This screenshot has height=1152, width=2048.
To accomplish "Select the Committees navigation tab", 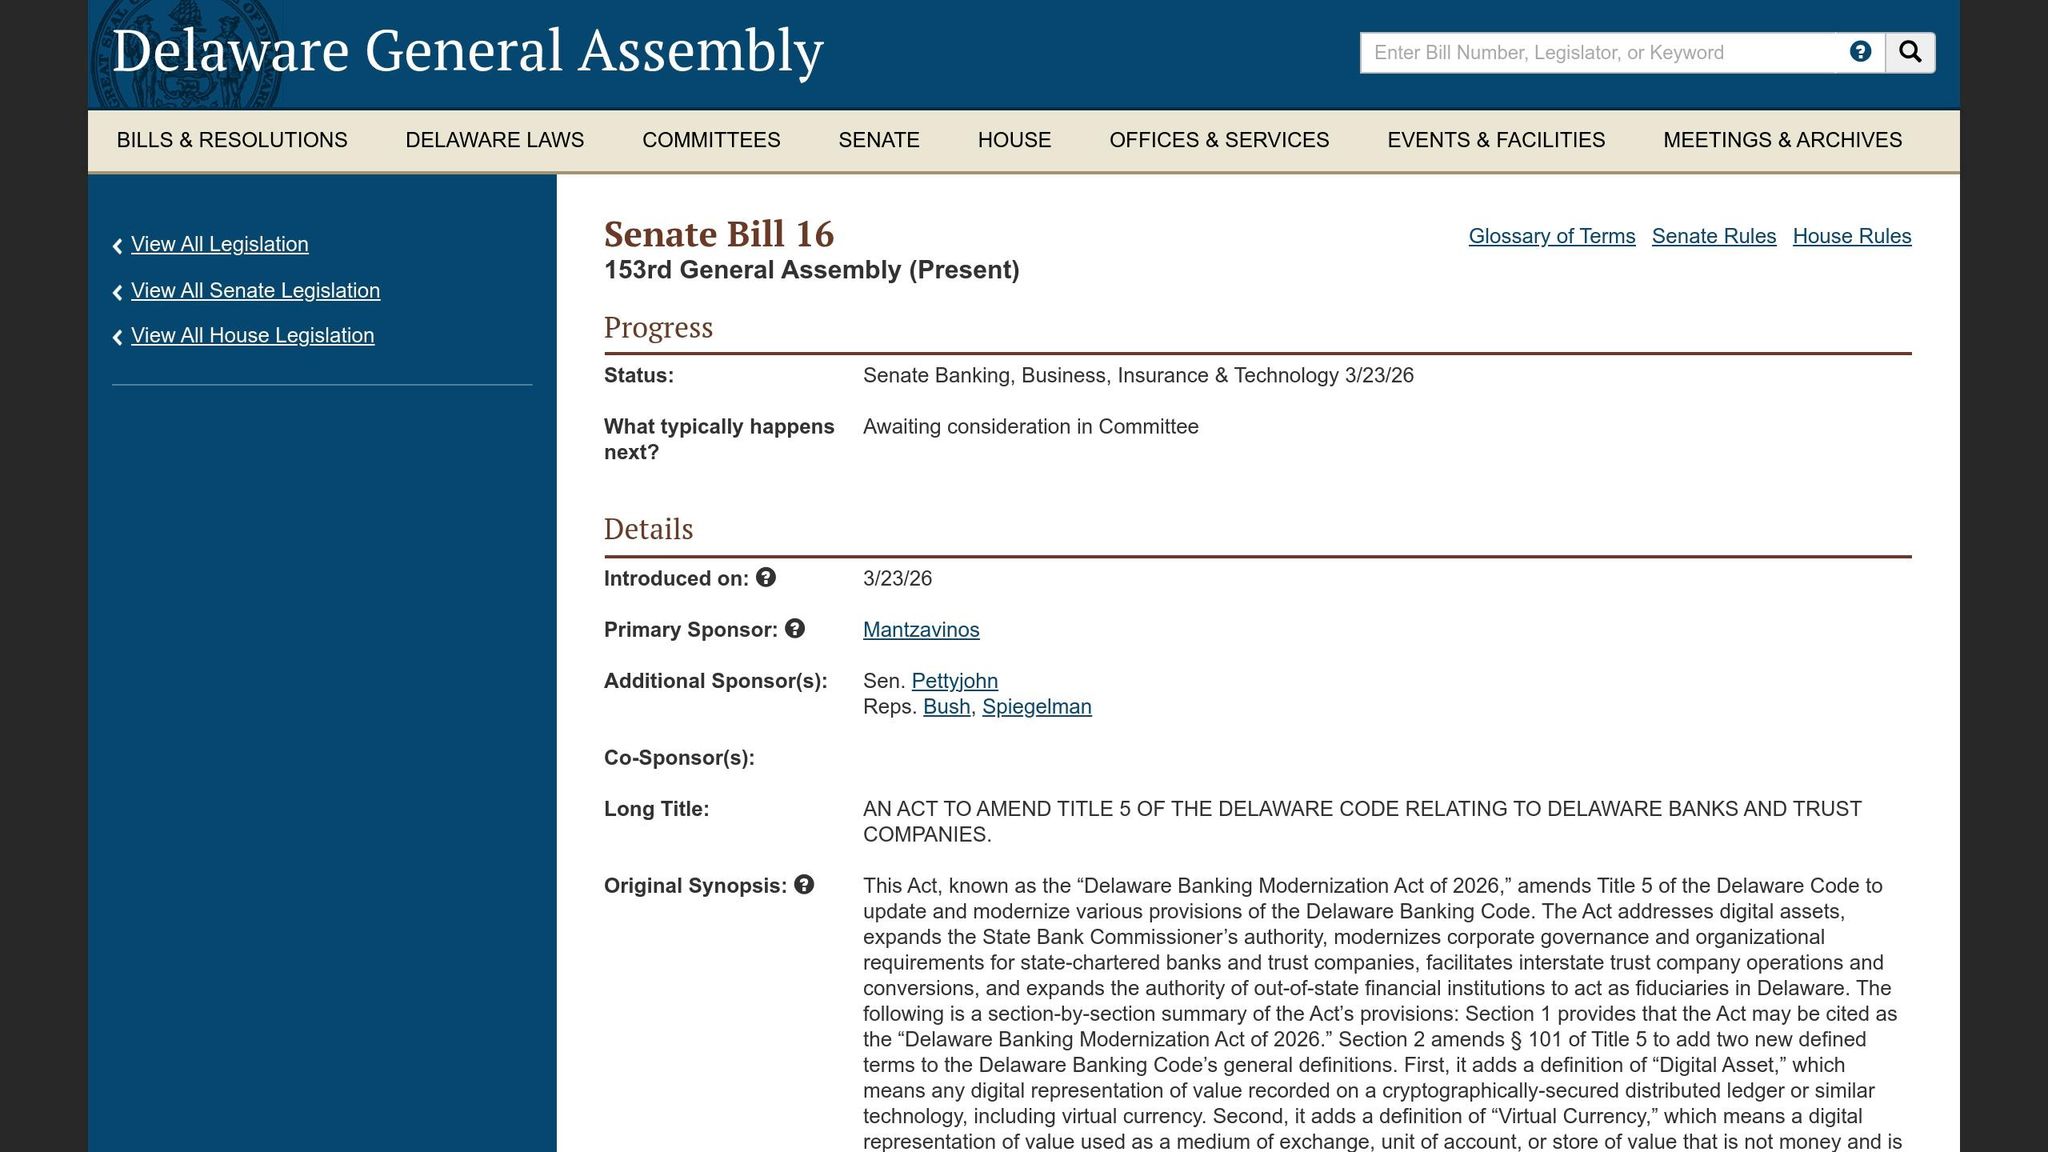I will pyautogui.click(x=711, y=140).
